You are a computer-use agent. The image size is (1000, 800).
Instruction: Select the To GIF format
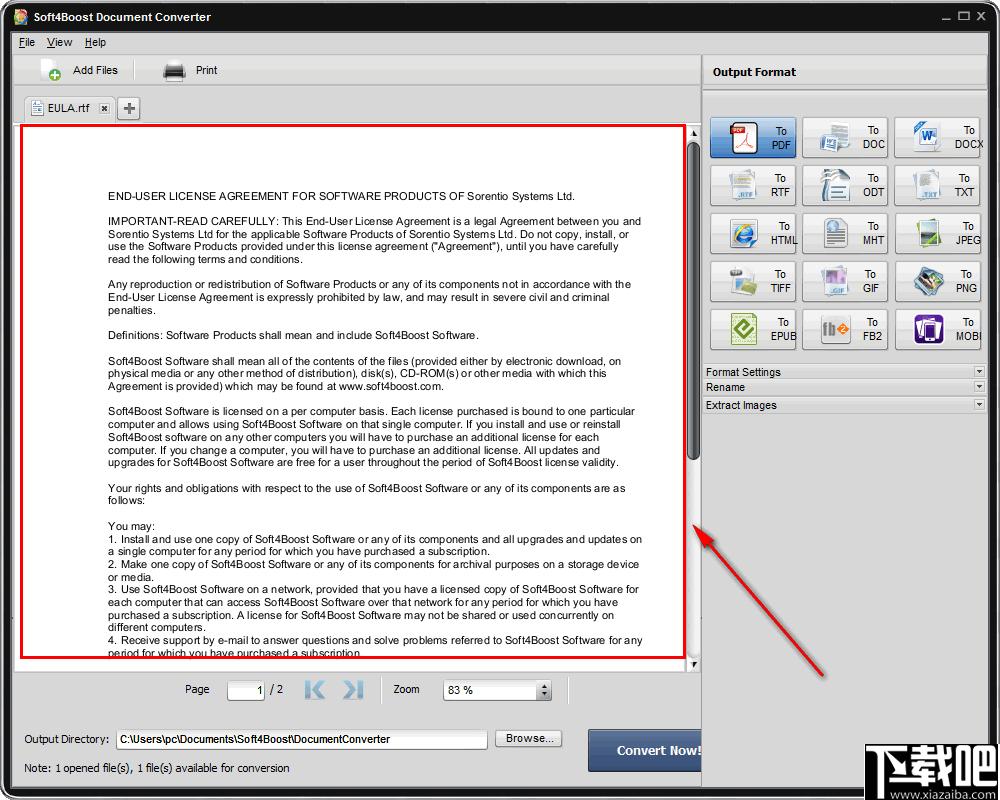(x=844, y=281)
